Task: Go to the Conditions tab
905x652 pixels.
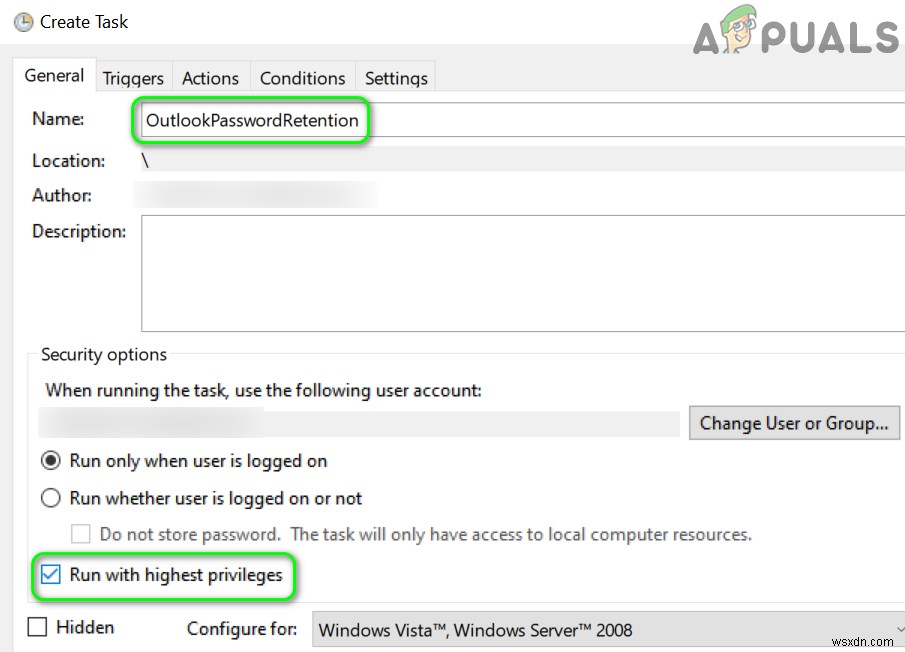Action: tap(302, 78)
